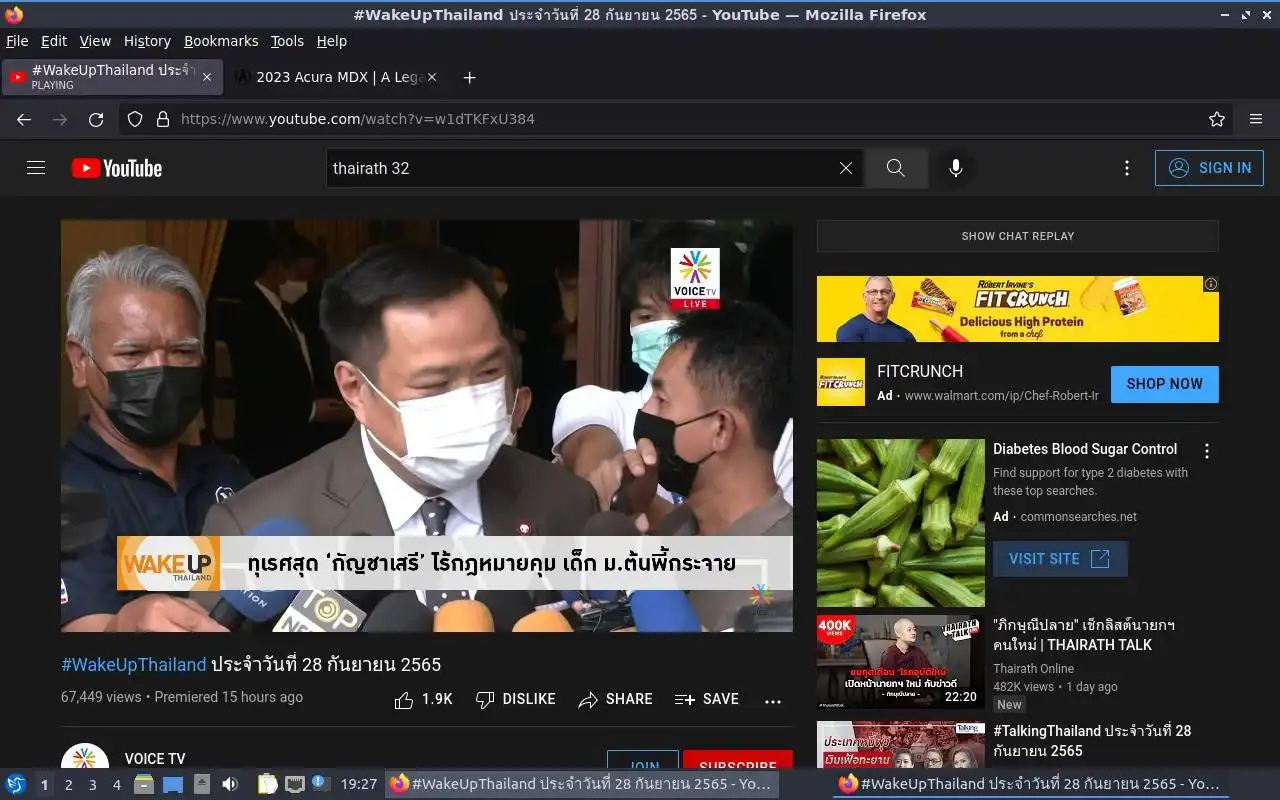Viewport: 1280px width, 800px height.
Task: Switch to workspace 2
Action: (x=69, y=785)
